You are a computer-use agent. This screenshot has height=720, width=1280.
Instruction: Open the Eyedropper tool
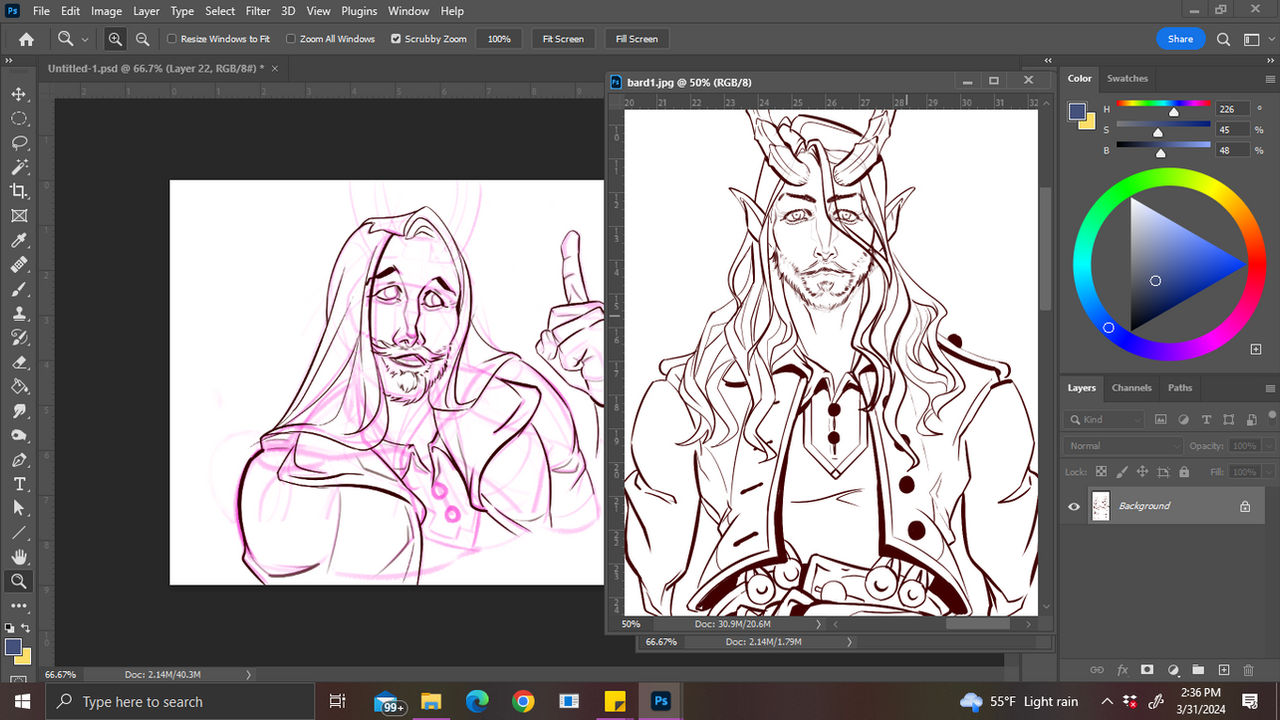(x=20, y=240)
